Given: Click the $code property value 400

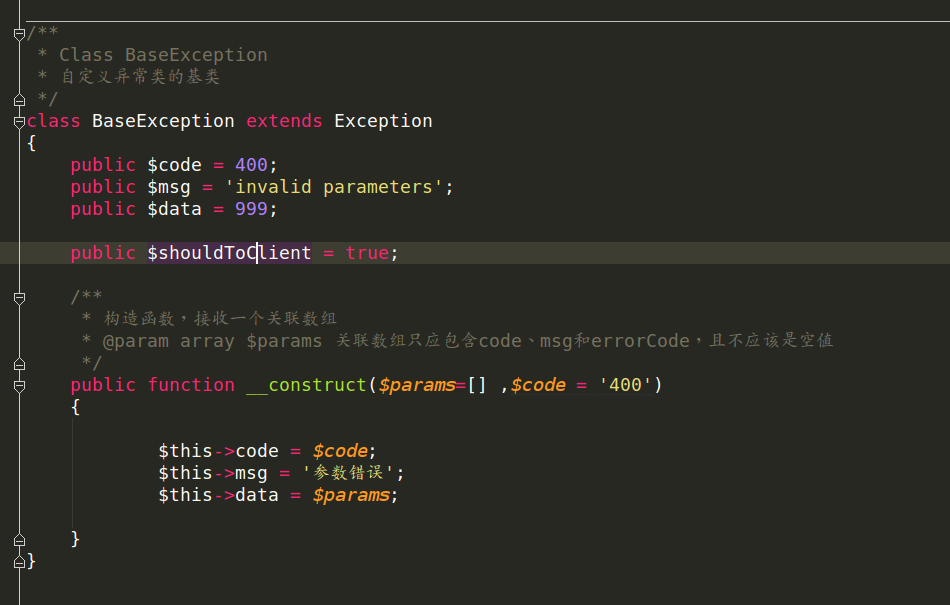Looking at the screenshot, I should pyautogui.click(x=251, y=165).
